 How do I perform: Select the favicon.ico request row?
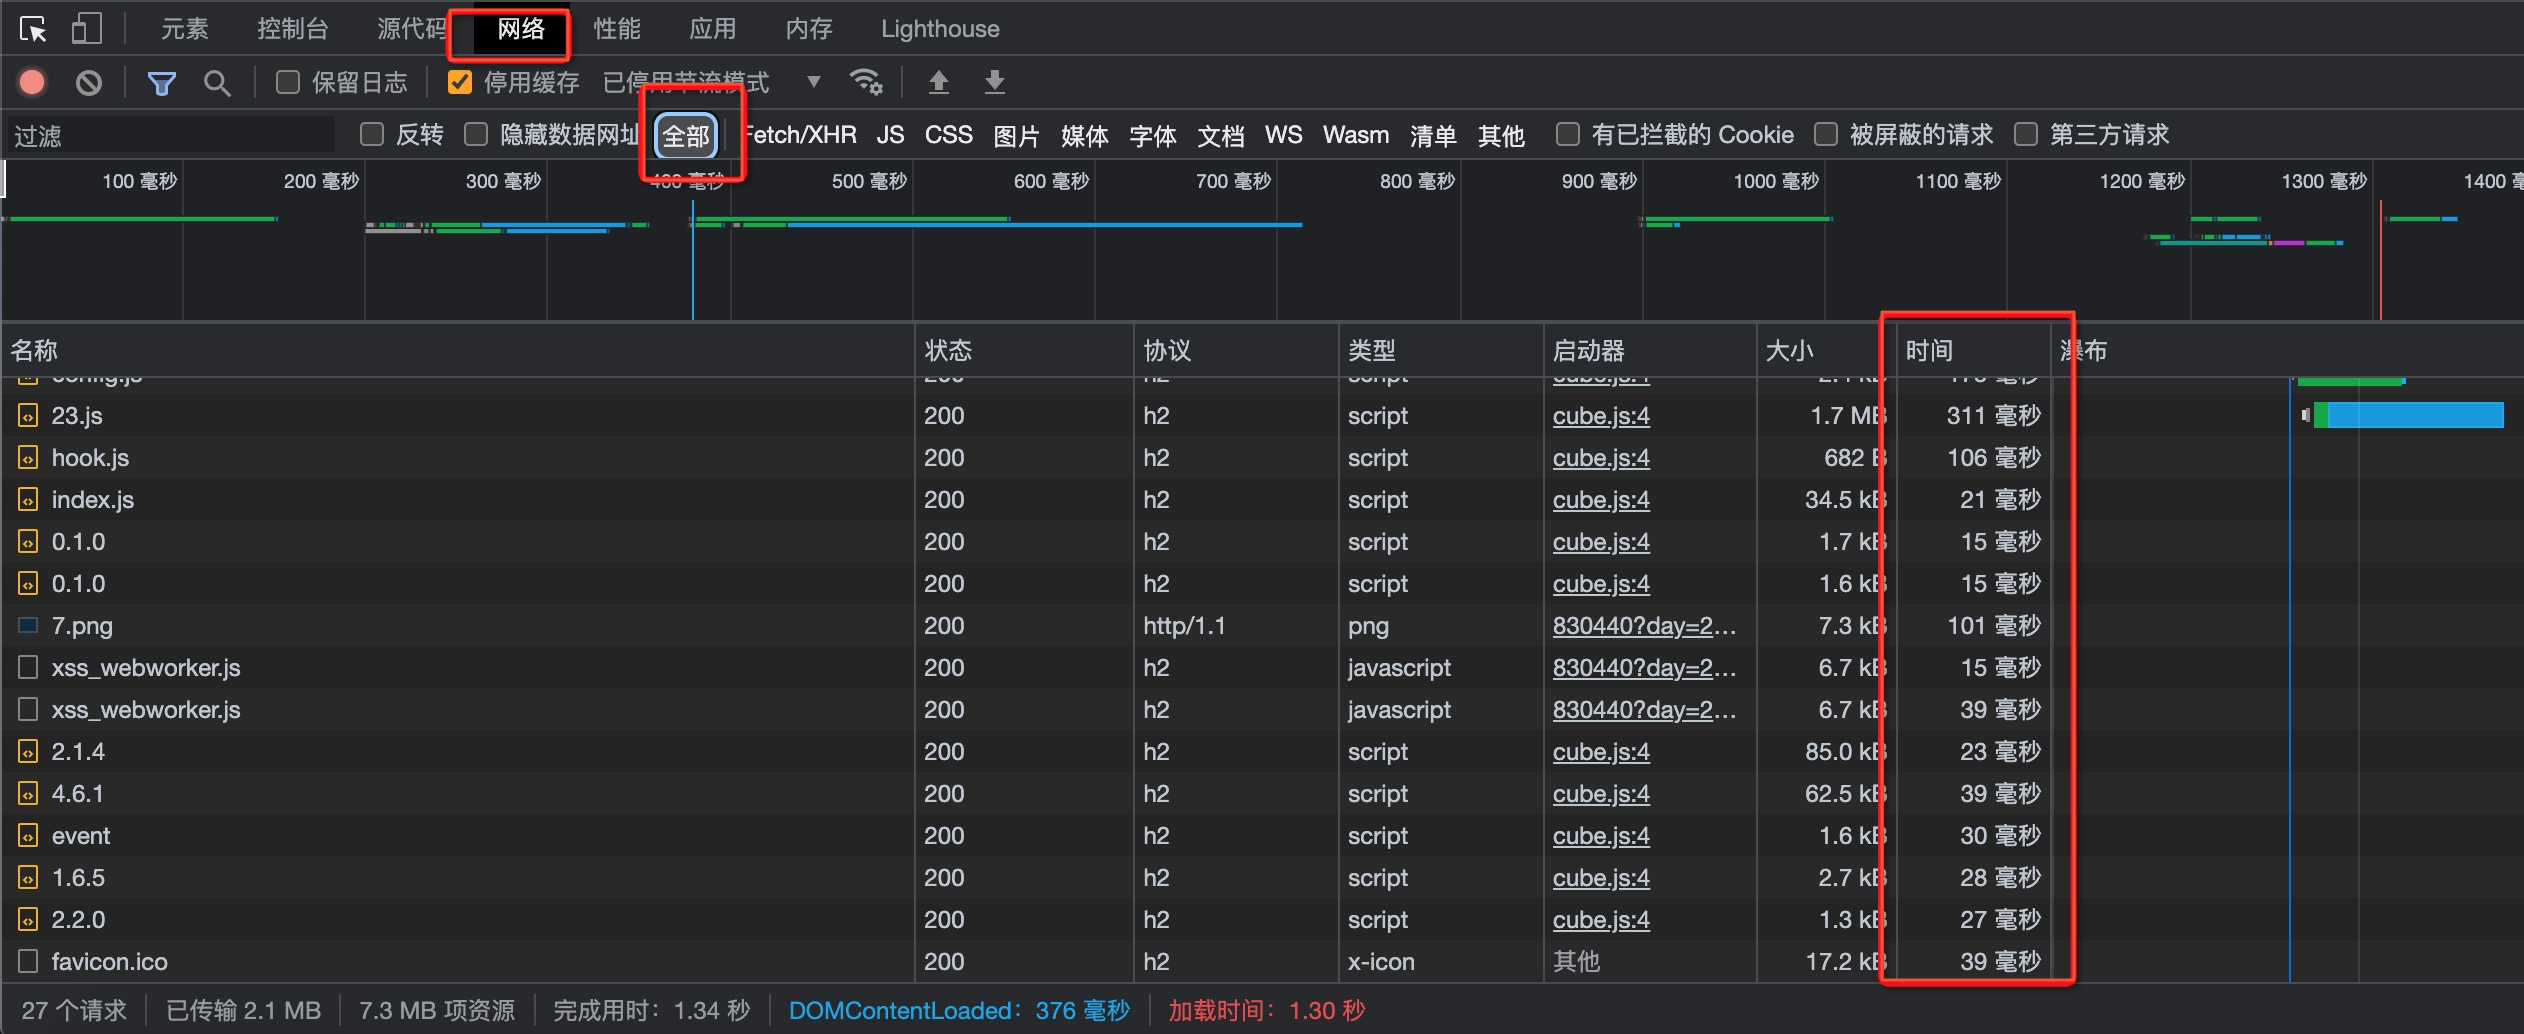point(1262,961)
